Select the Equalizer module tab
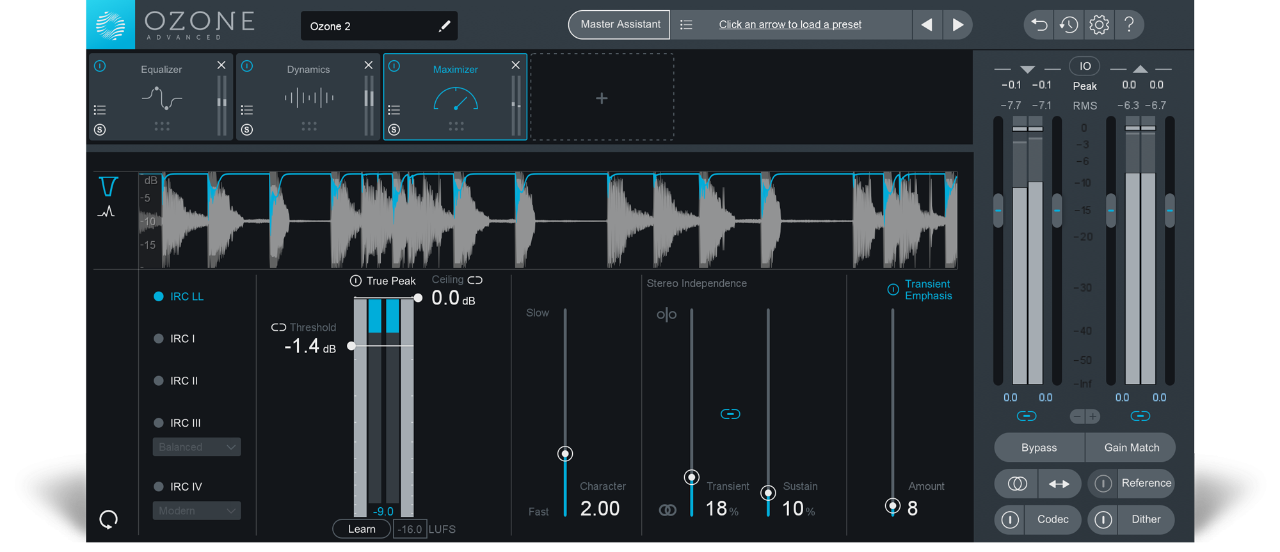Viewport: 1280px width, 552px height. 161,97
